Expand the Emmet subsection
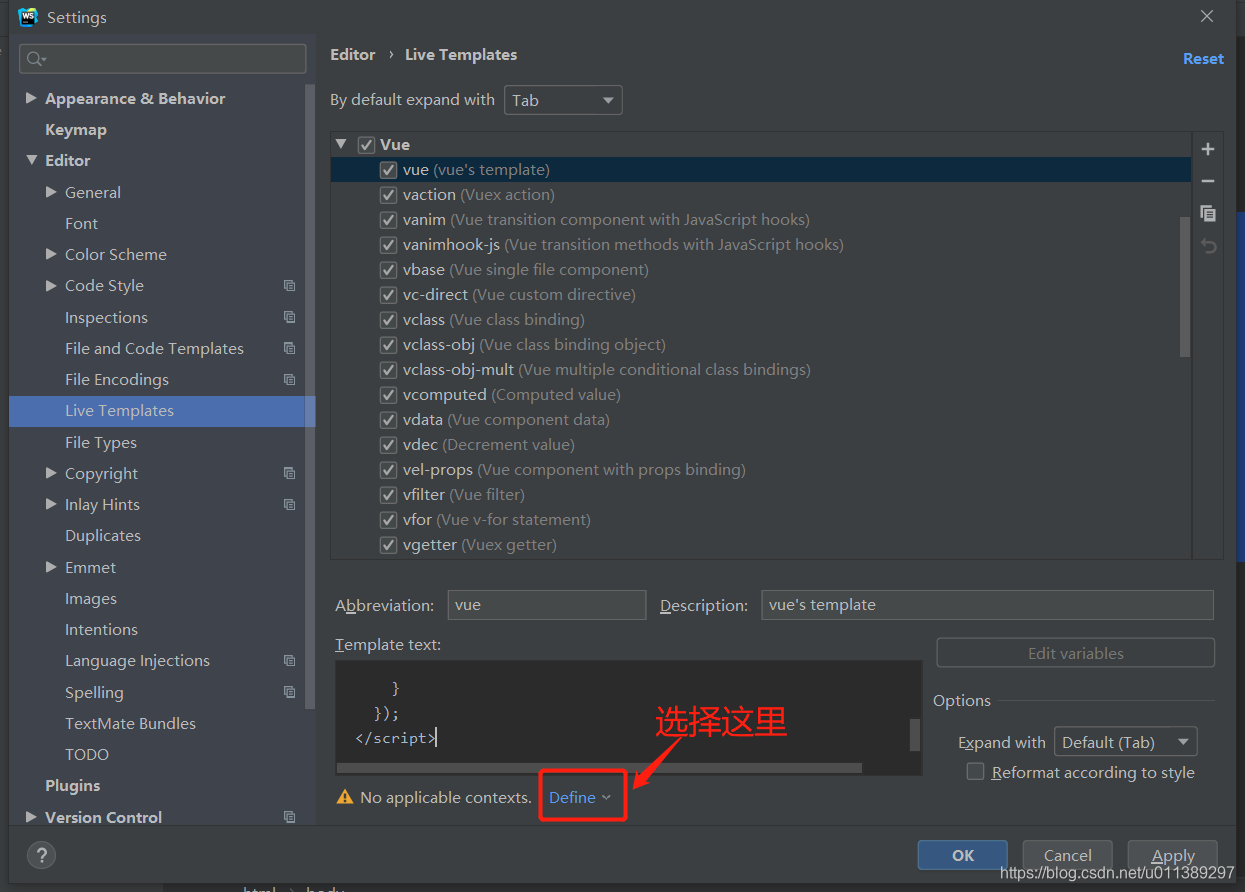The height and width of the screenshot is (892, 1245). pyautogui.click(x=51, y=567)
